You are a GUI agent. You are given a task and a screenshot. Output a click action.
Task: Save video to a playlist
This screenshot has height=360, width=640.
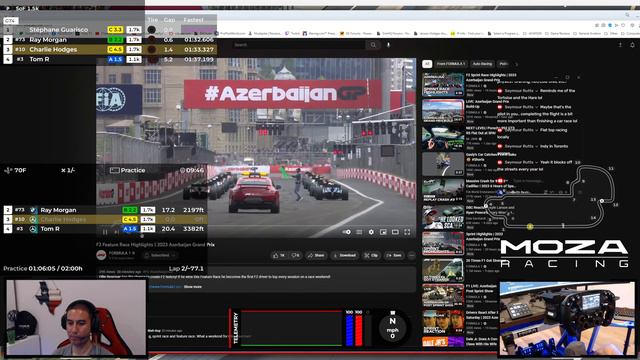[394, 255]
